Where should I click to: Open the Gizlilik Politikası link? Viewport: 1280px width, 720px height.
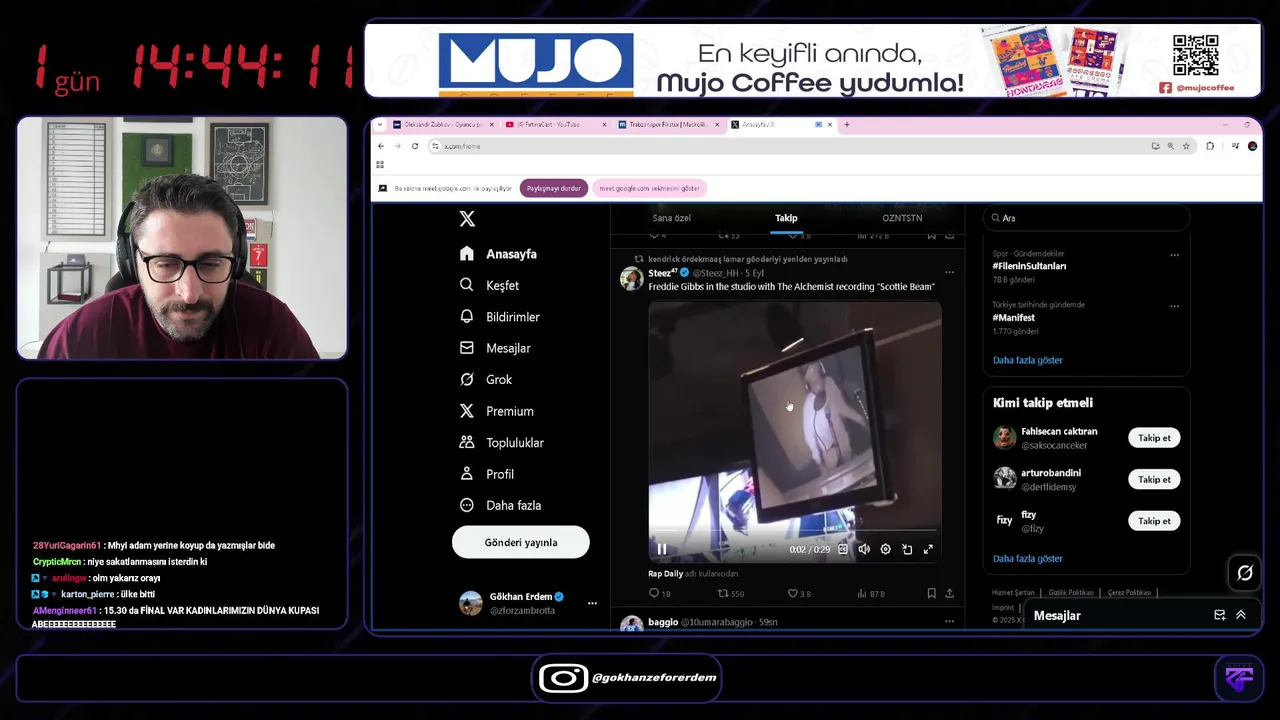(1071, 593)
